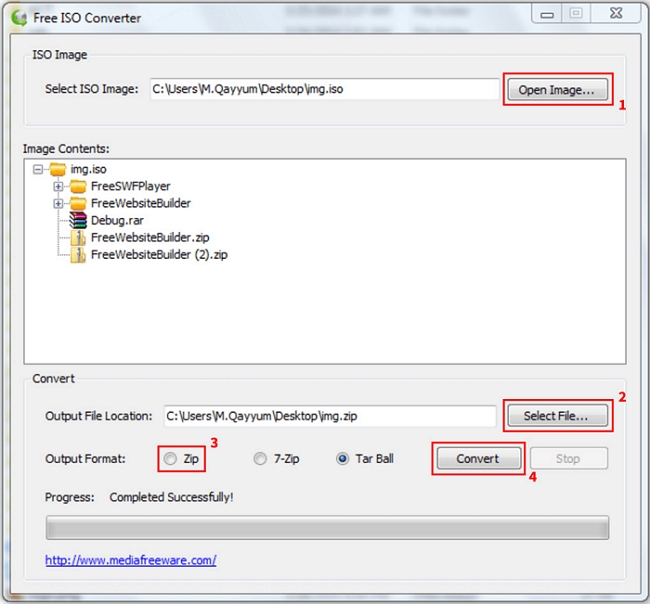The height and width of the screenshot is (604, 650).
Task: Click the FreeWebsiteBuilder folder icon
Action: coord(79,203)
